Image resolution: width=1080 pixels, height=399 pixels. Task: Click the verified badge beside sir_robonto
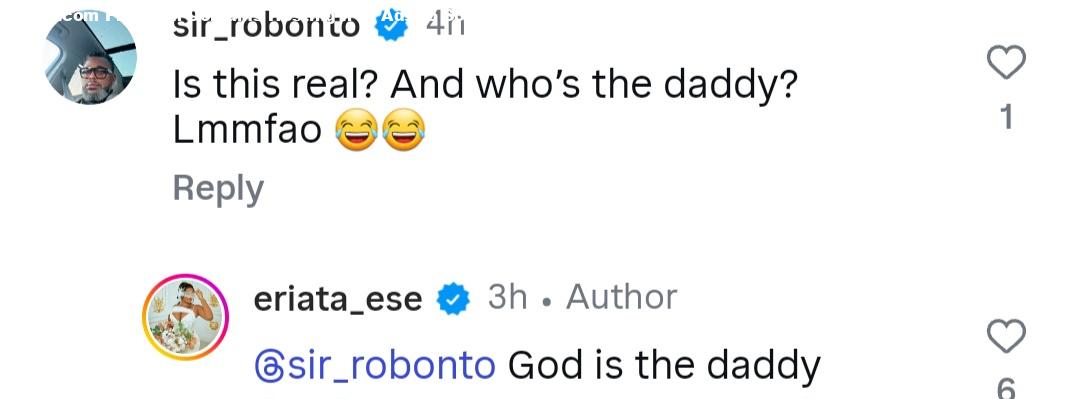point(391,25)
